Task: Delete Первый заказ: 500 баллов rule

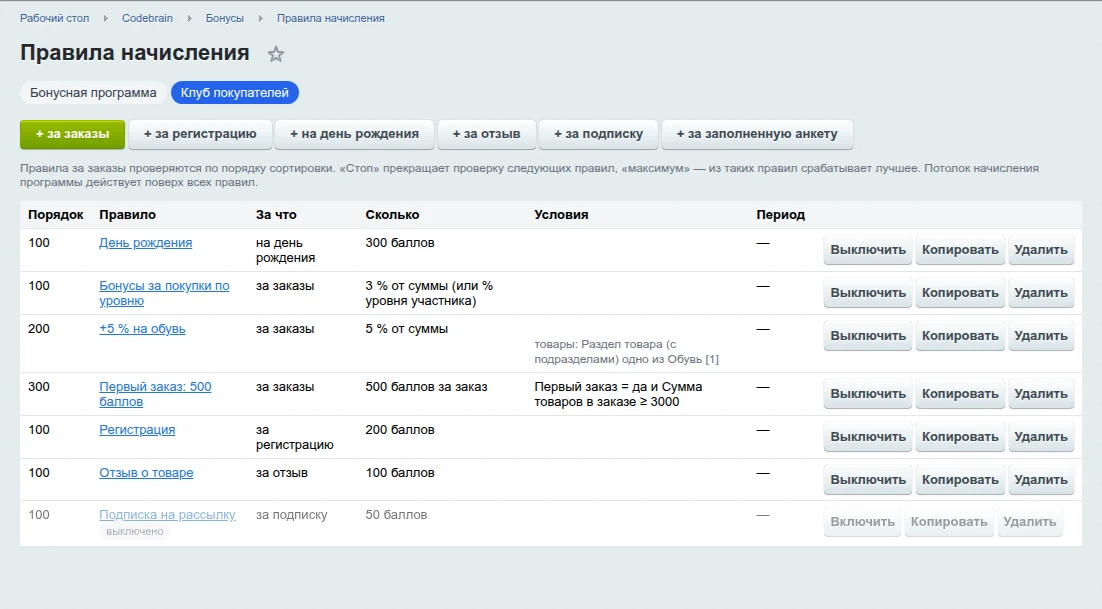Action: click(1041, 394)
